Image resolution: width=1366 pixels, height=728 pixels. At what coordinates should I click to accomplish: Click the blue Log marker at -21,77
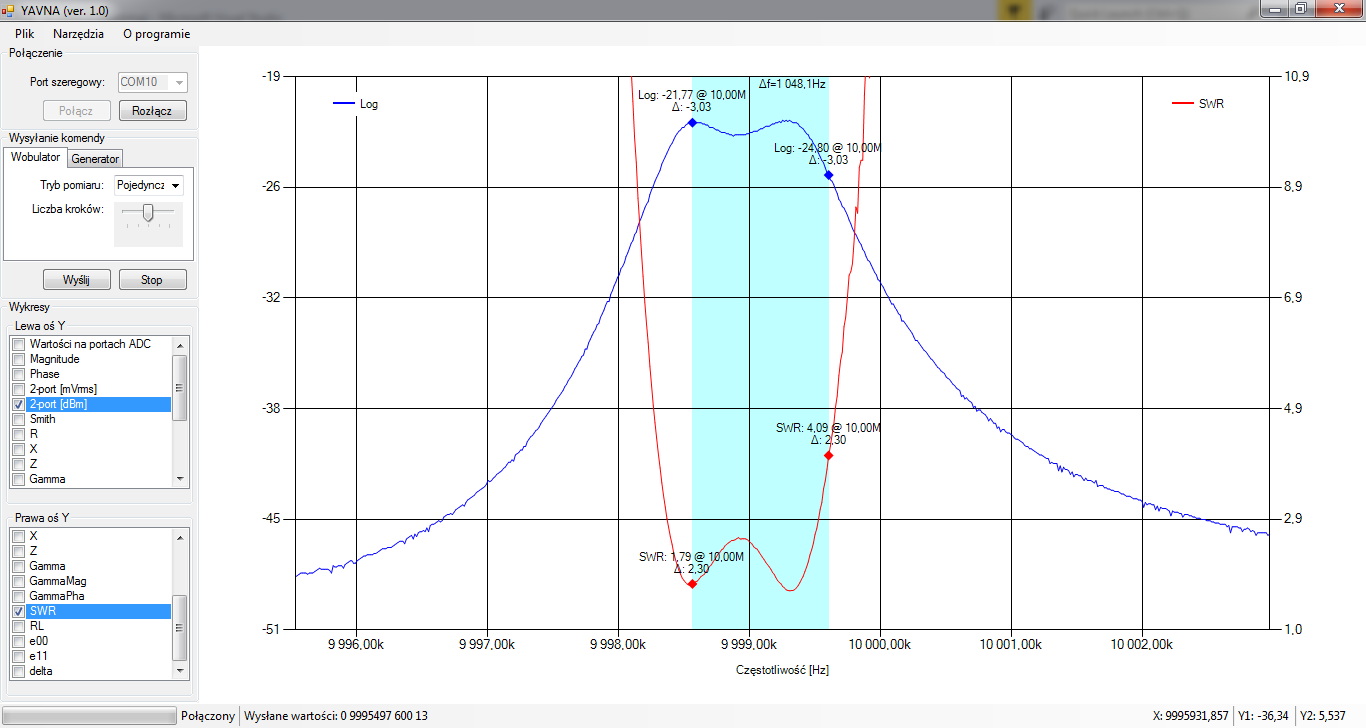(x=692, y=122)
